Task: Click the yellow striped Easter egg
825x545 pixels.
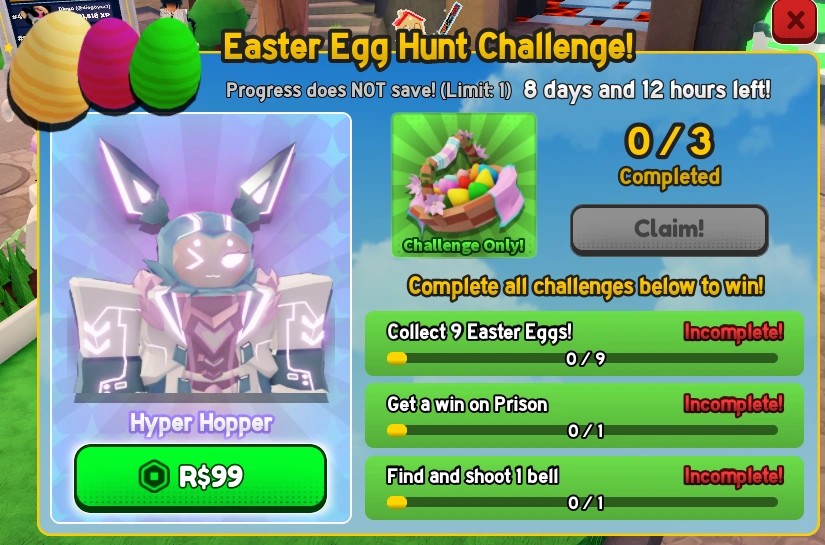Action: (x=48, y=67)
